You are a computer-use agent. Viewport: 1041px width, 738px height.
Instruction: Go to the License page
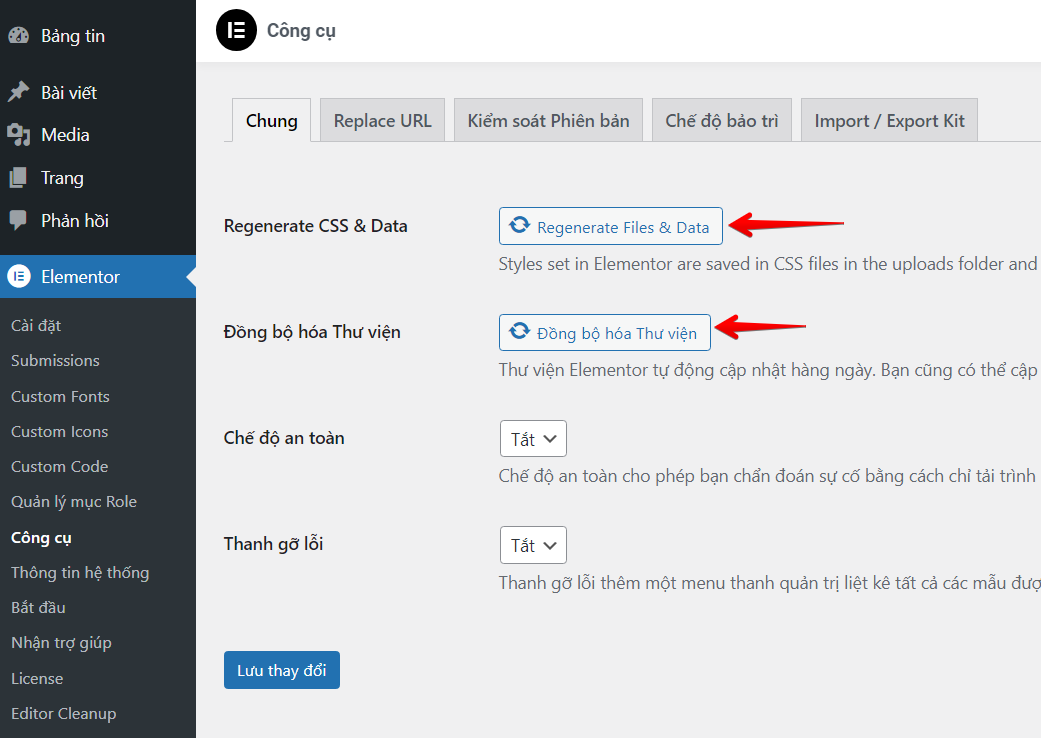[x=37, y=678]
